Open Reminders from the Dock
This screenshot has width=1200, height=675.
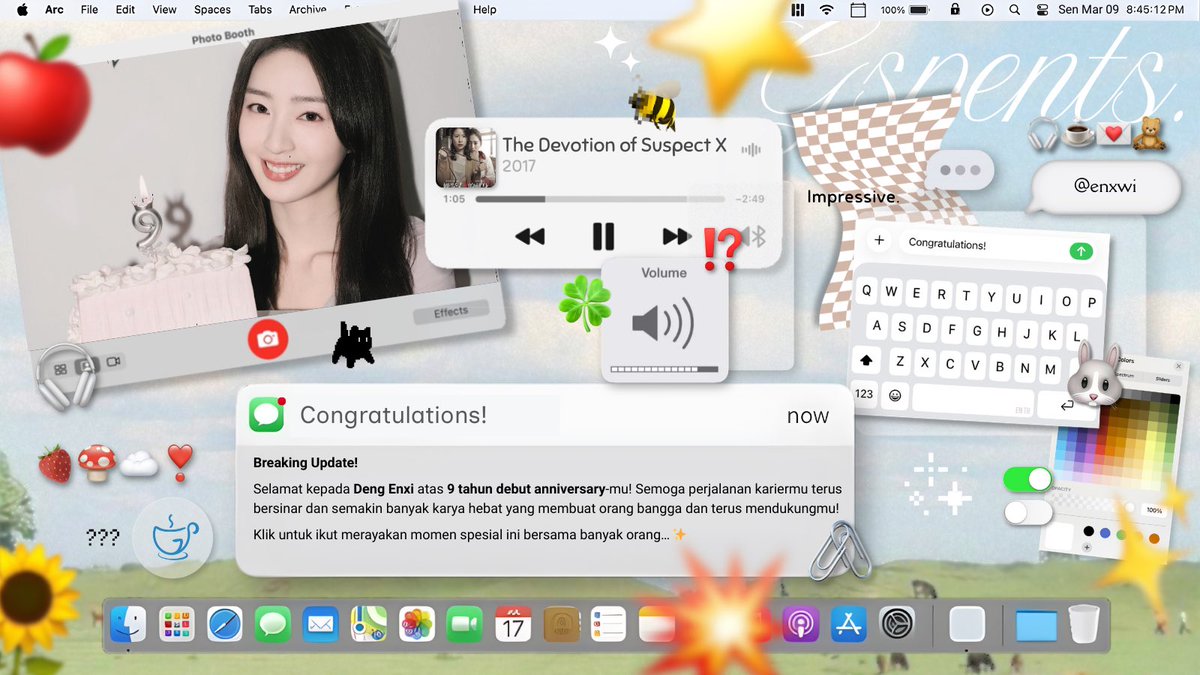[608, 625]
